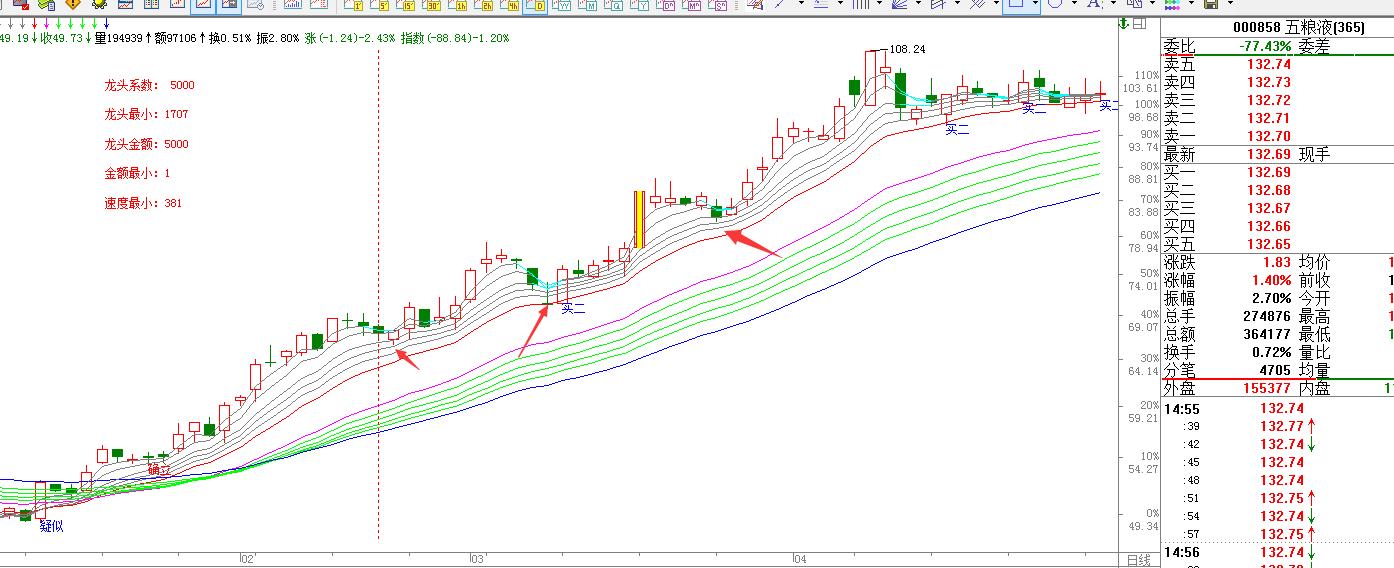Image resolution: width=1394 pixels, height=568 pixels.
Task: Click the window layout icon beside anchor
Action: tap(1141, 23)
